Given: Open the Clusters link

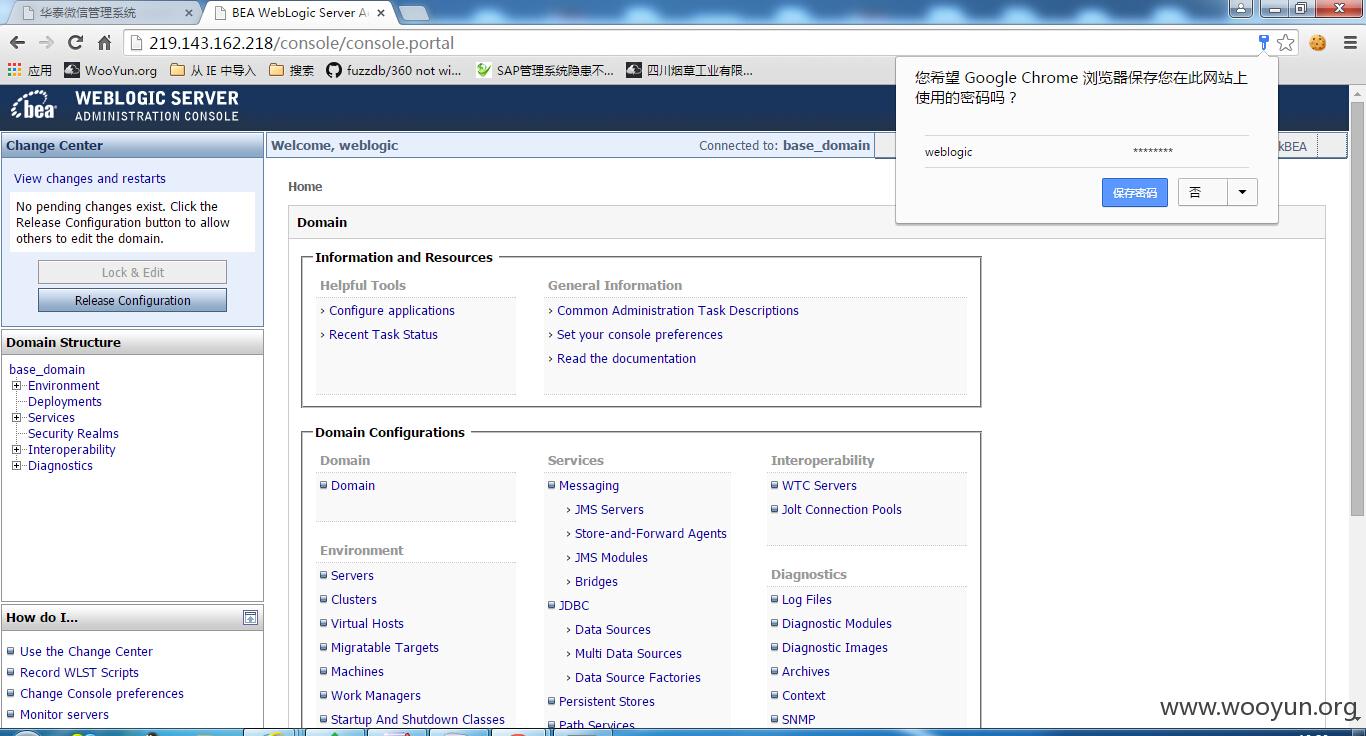Looking at the screenshot, I should click(x=354, y=599).
